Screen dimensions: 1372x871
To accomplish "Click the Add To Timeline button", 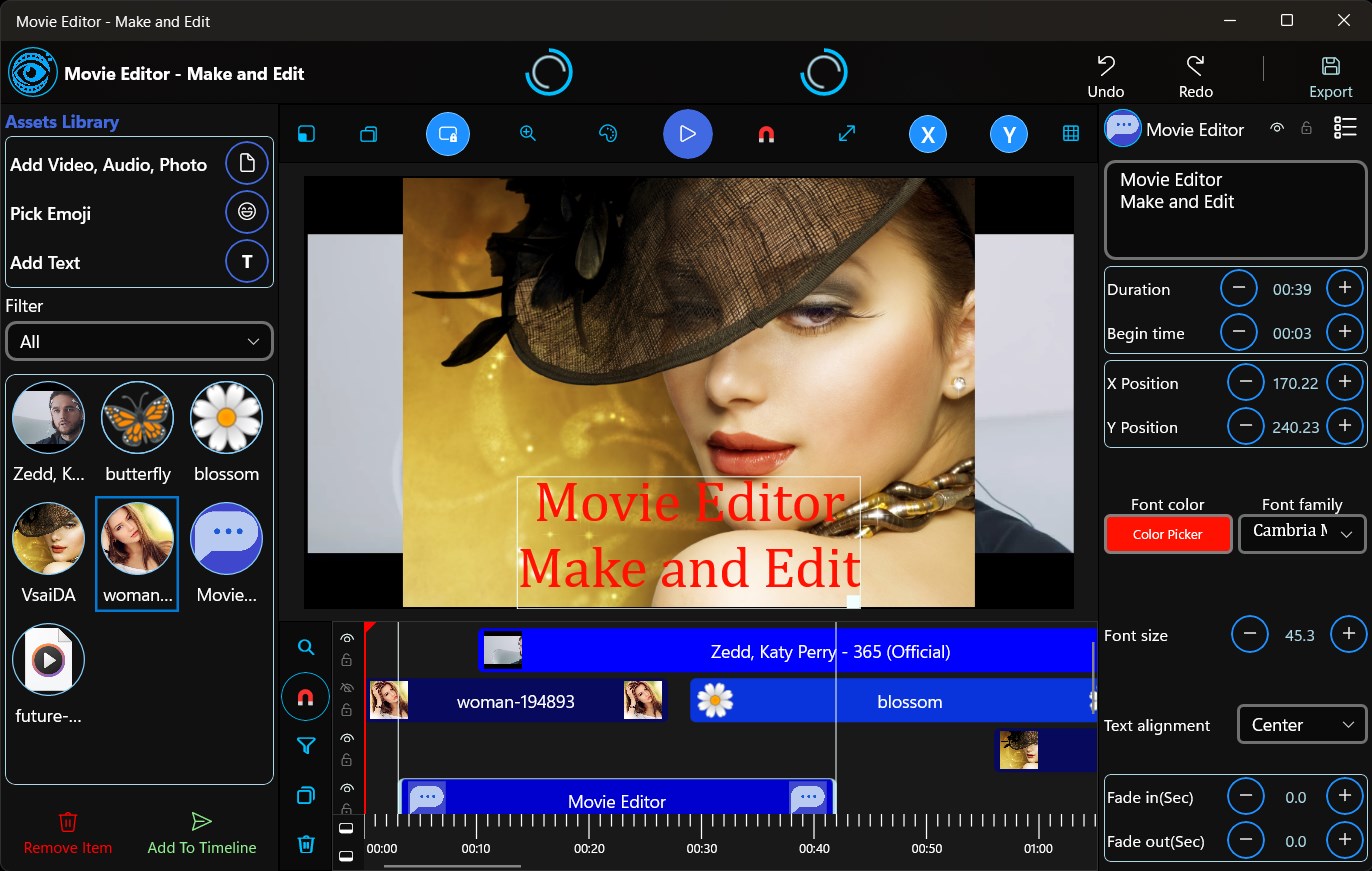I will pos(200,833).
